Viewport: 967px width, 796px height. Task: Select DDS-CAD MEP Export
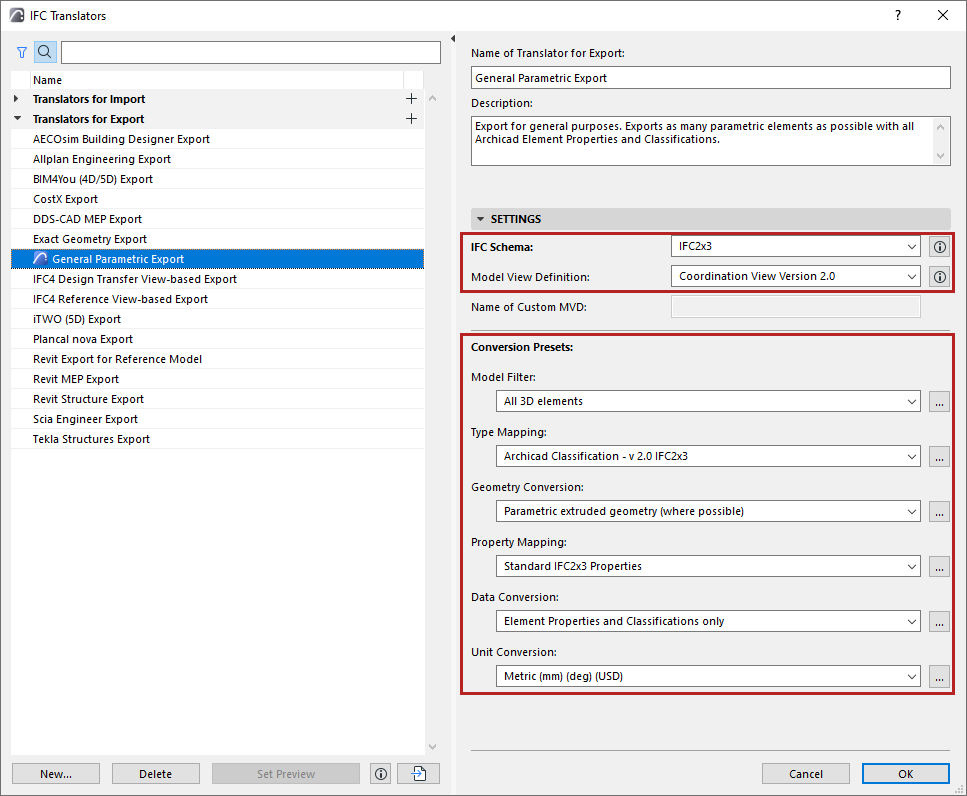tap(217, 219)
